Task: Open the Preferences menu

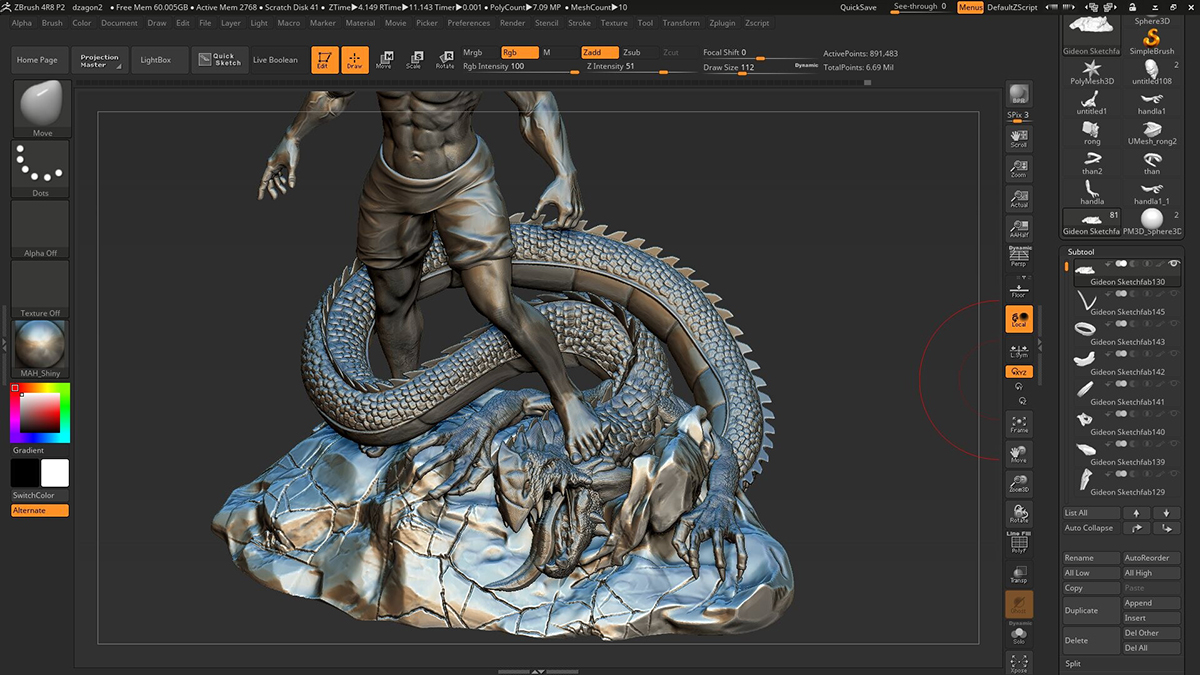Action: point(468,23)
